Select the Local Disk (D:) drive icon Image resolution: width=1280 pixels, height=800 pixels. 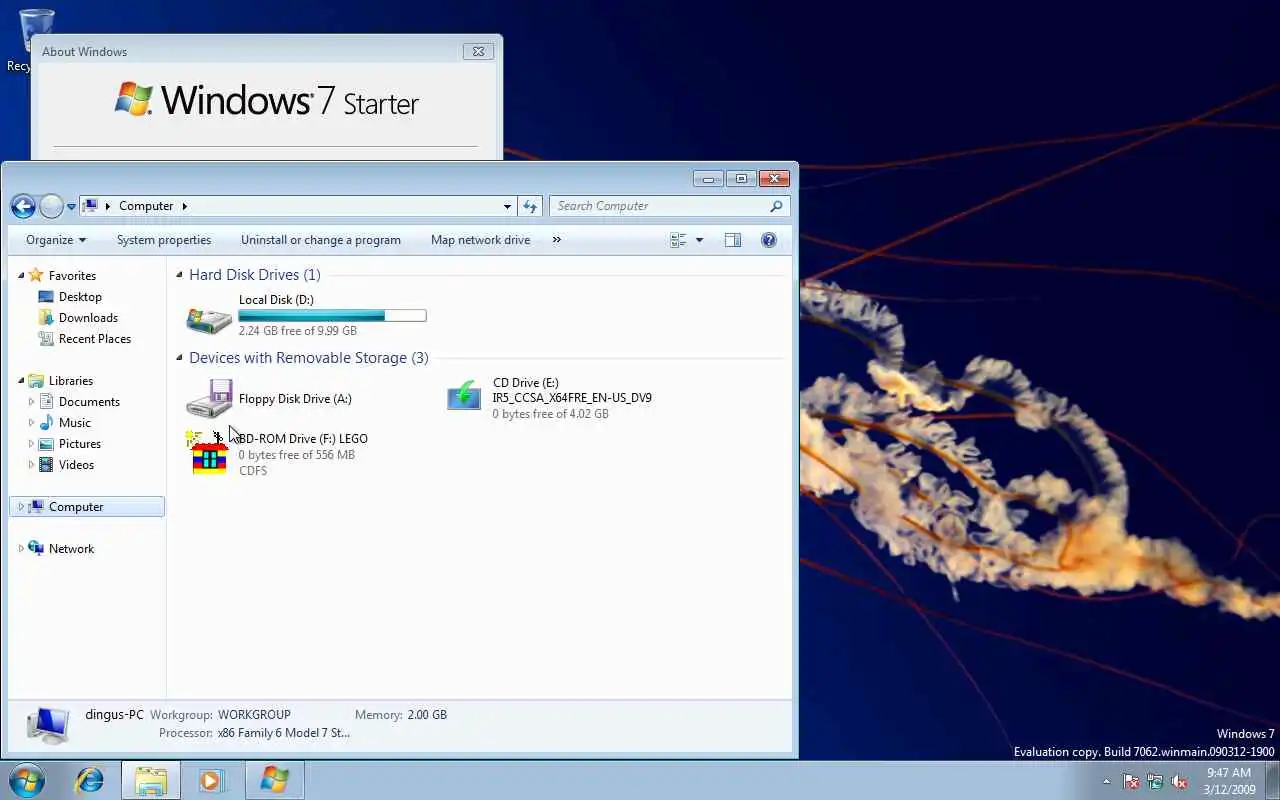click(209, 320)
